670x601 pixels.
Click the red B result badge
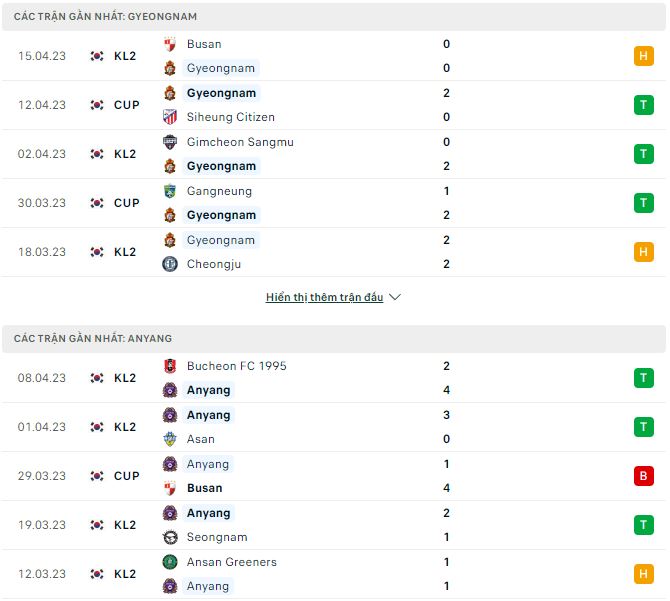point(644,476)
